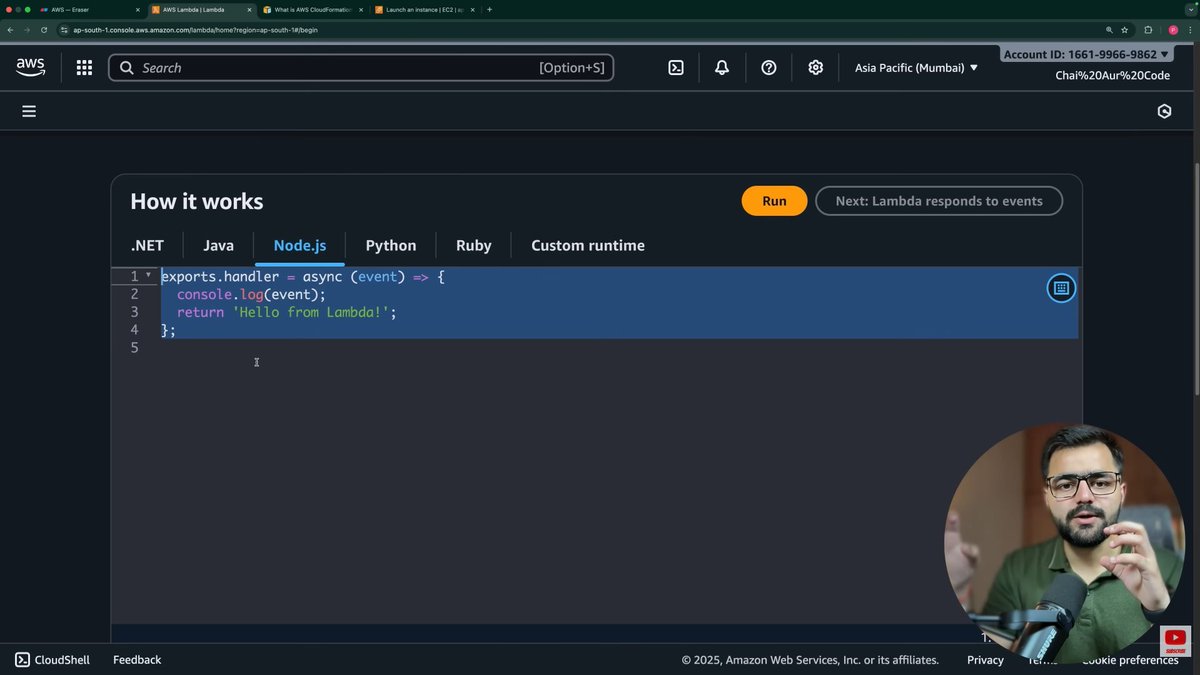Image resolution: width=1200 pixels, height=675 pixels.
Task: Select the Node.js runtime tab
Action: click(x=300, y=246)
